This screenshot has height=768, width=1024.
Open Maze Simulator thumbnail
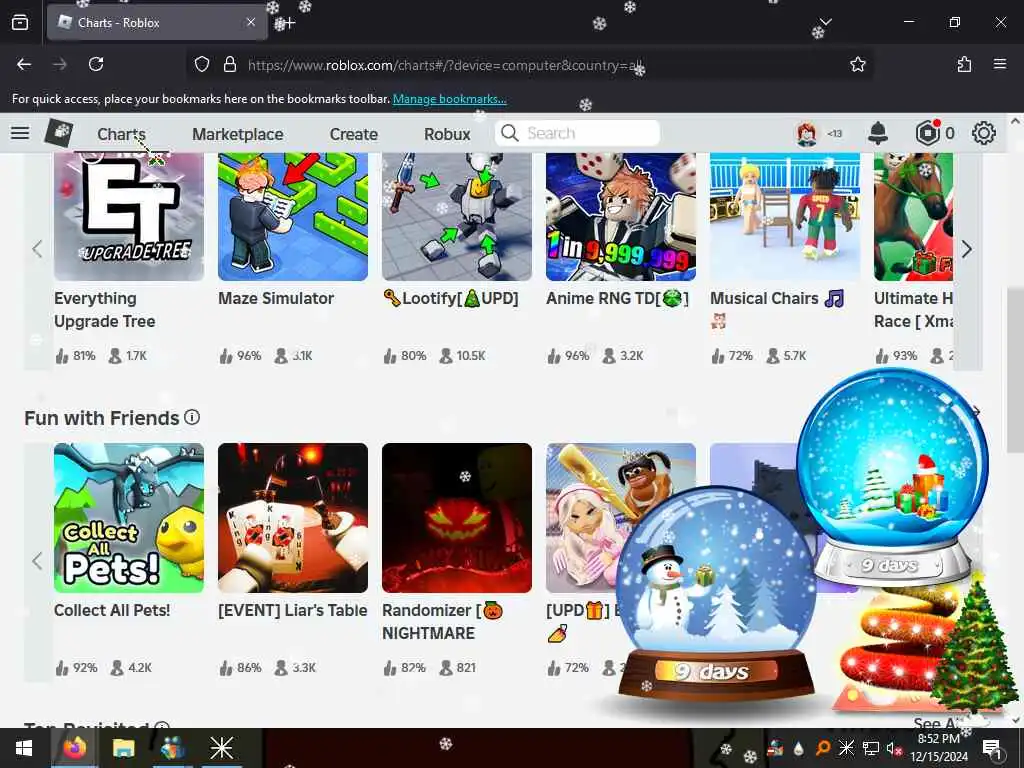point(293,217)
